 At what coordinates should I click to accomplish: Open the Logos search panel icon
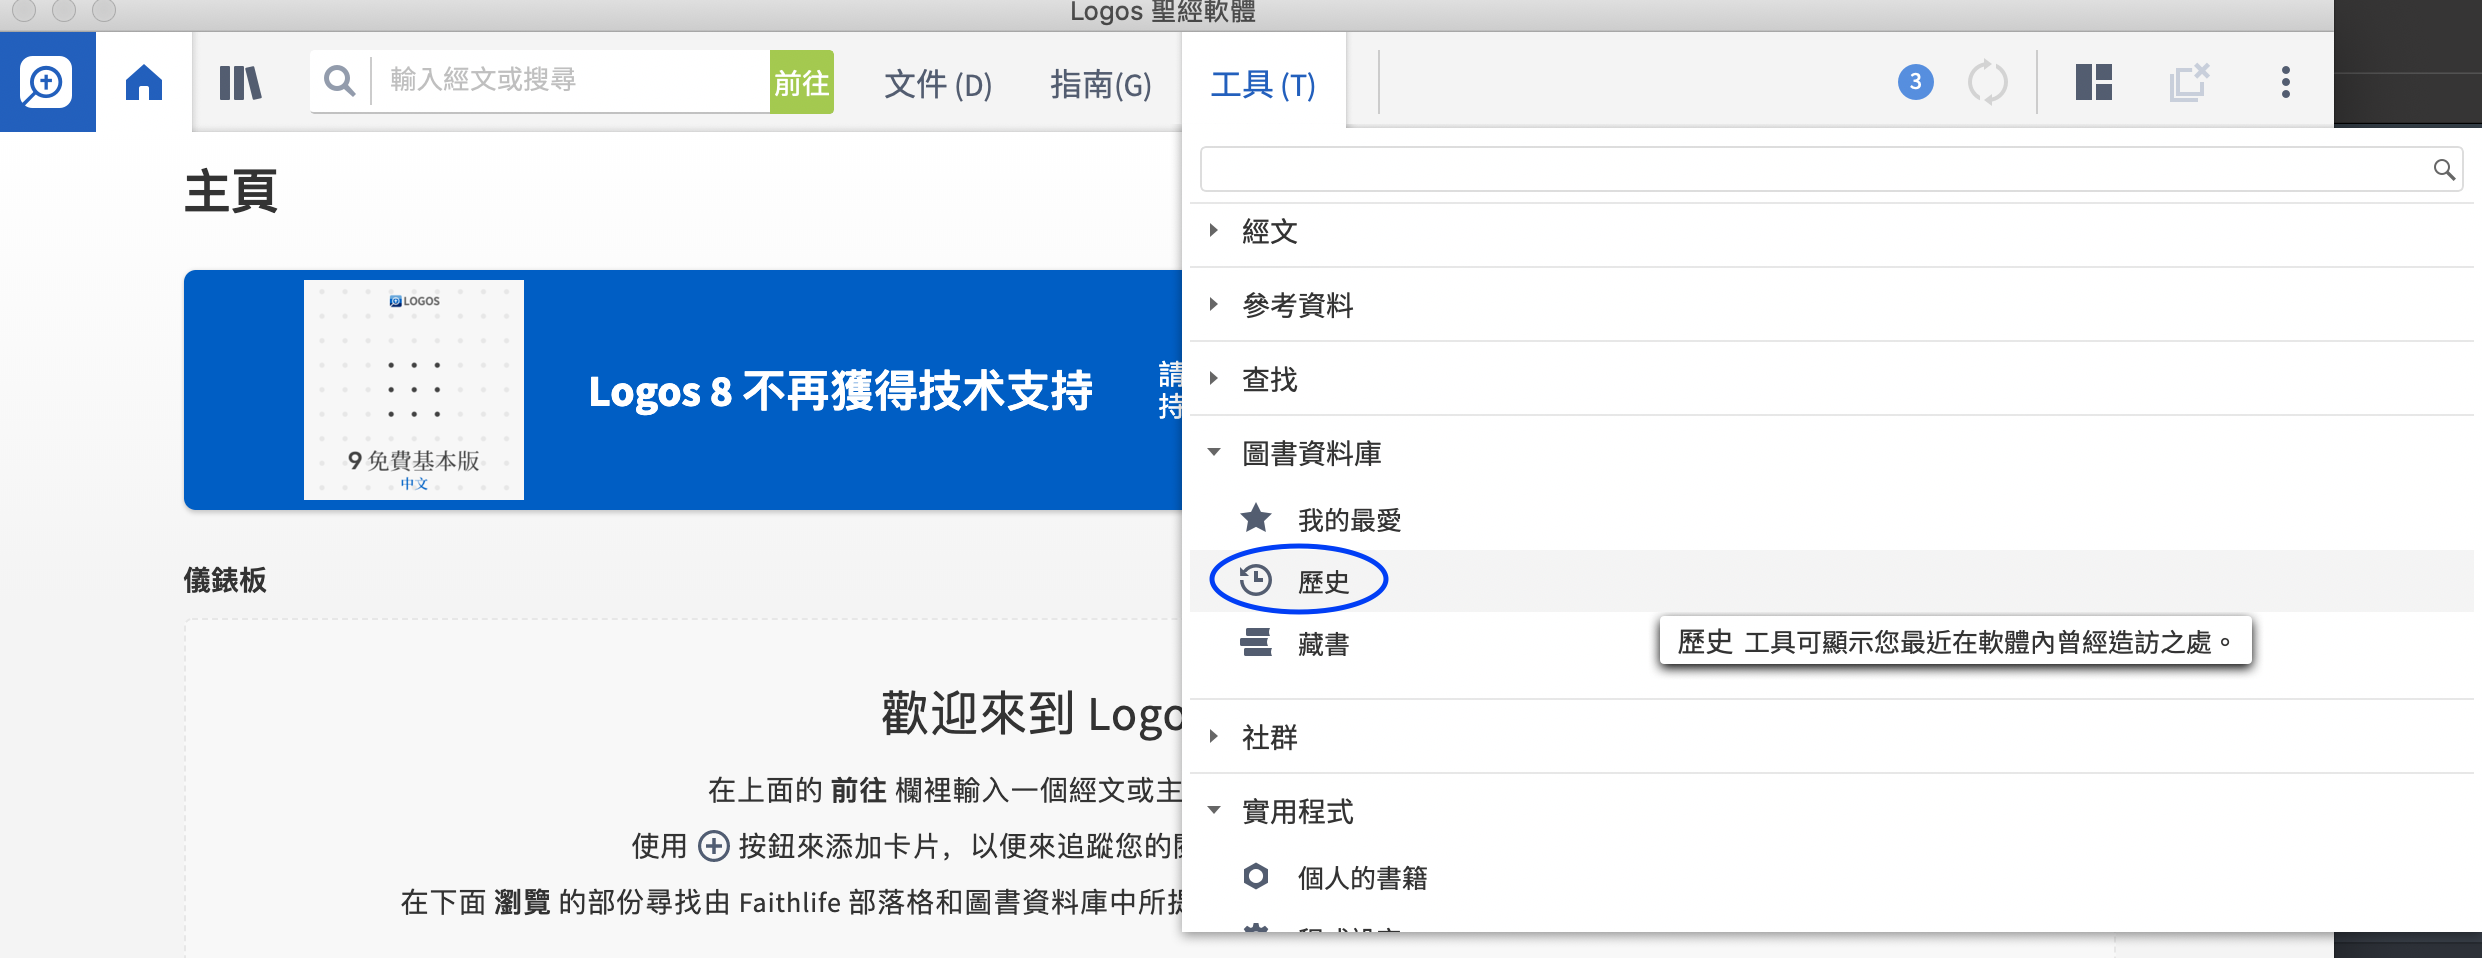click(x=47, y=82)
